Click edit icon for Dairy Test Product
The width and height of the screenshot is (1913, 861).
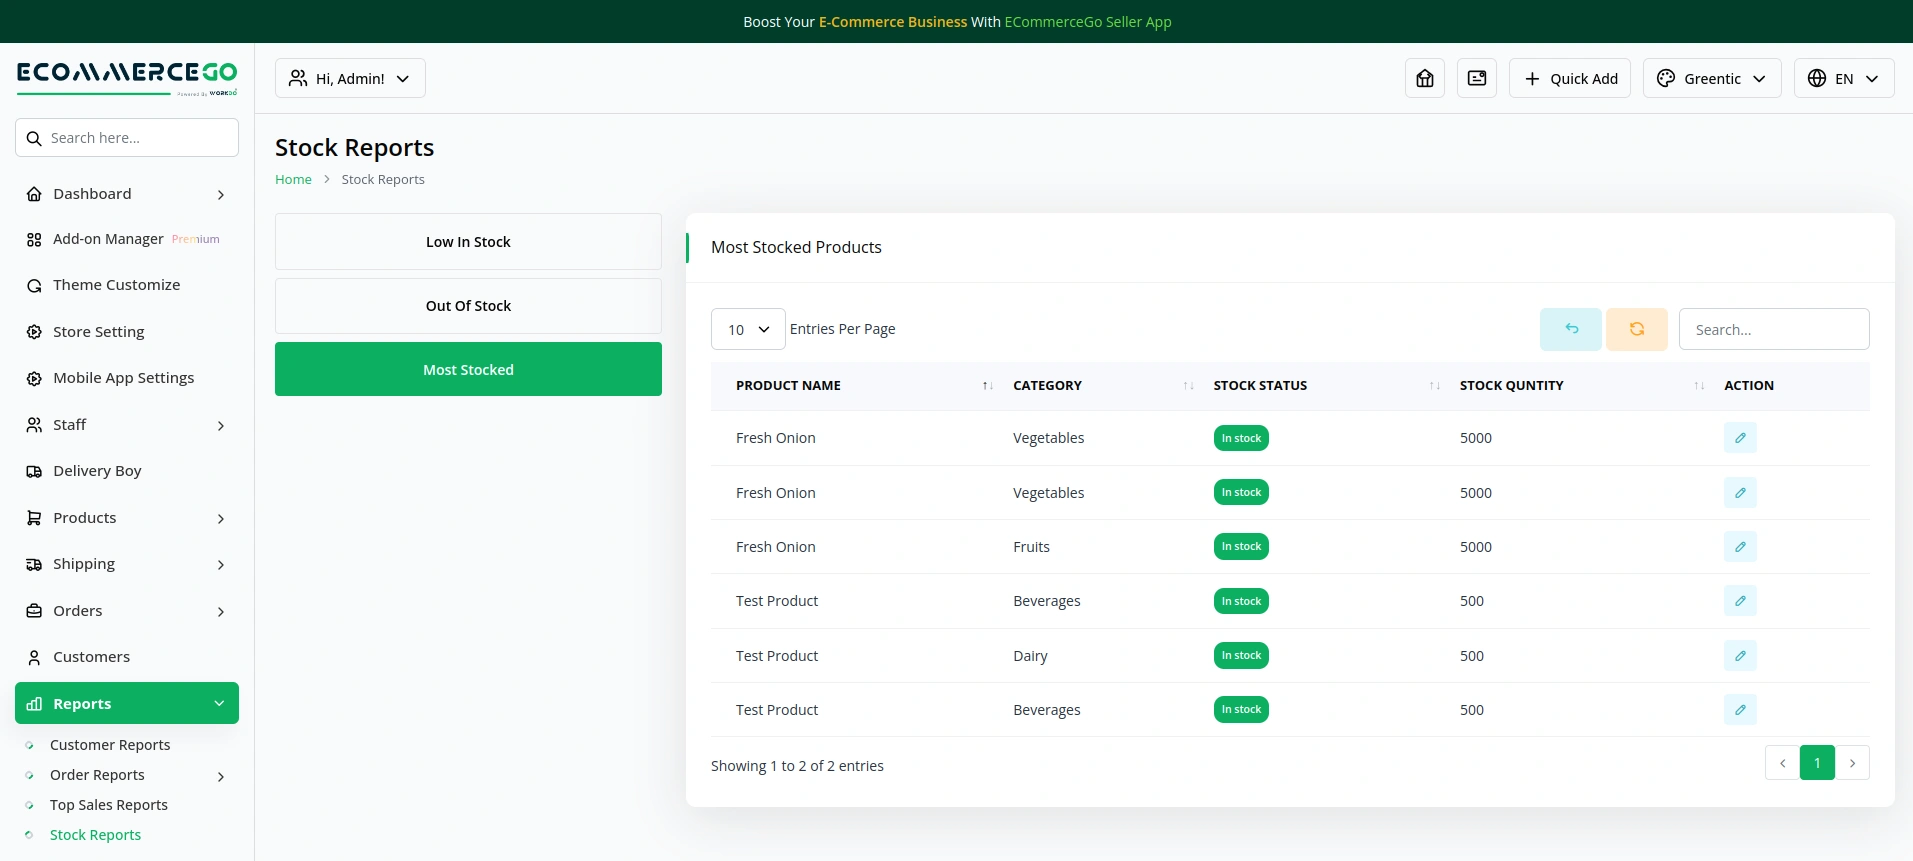1739,656
